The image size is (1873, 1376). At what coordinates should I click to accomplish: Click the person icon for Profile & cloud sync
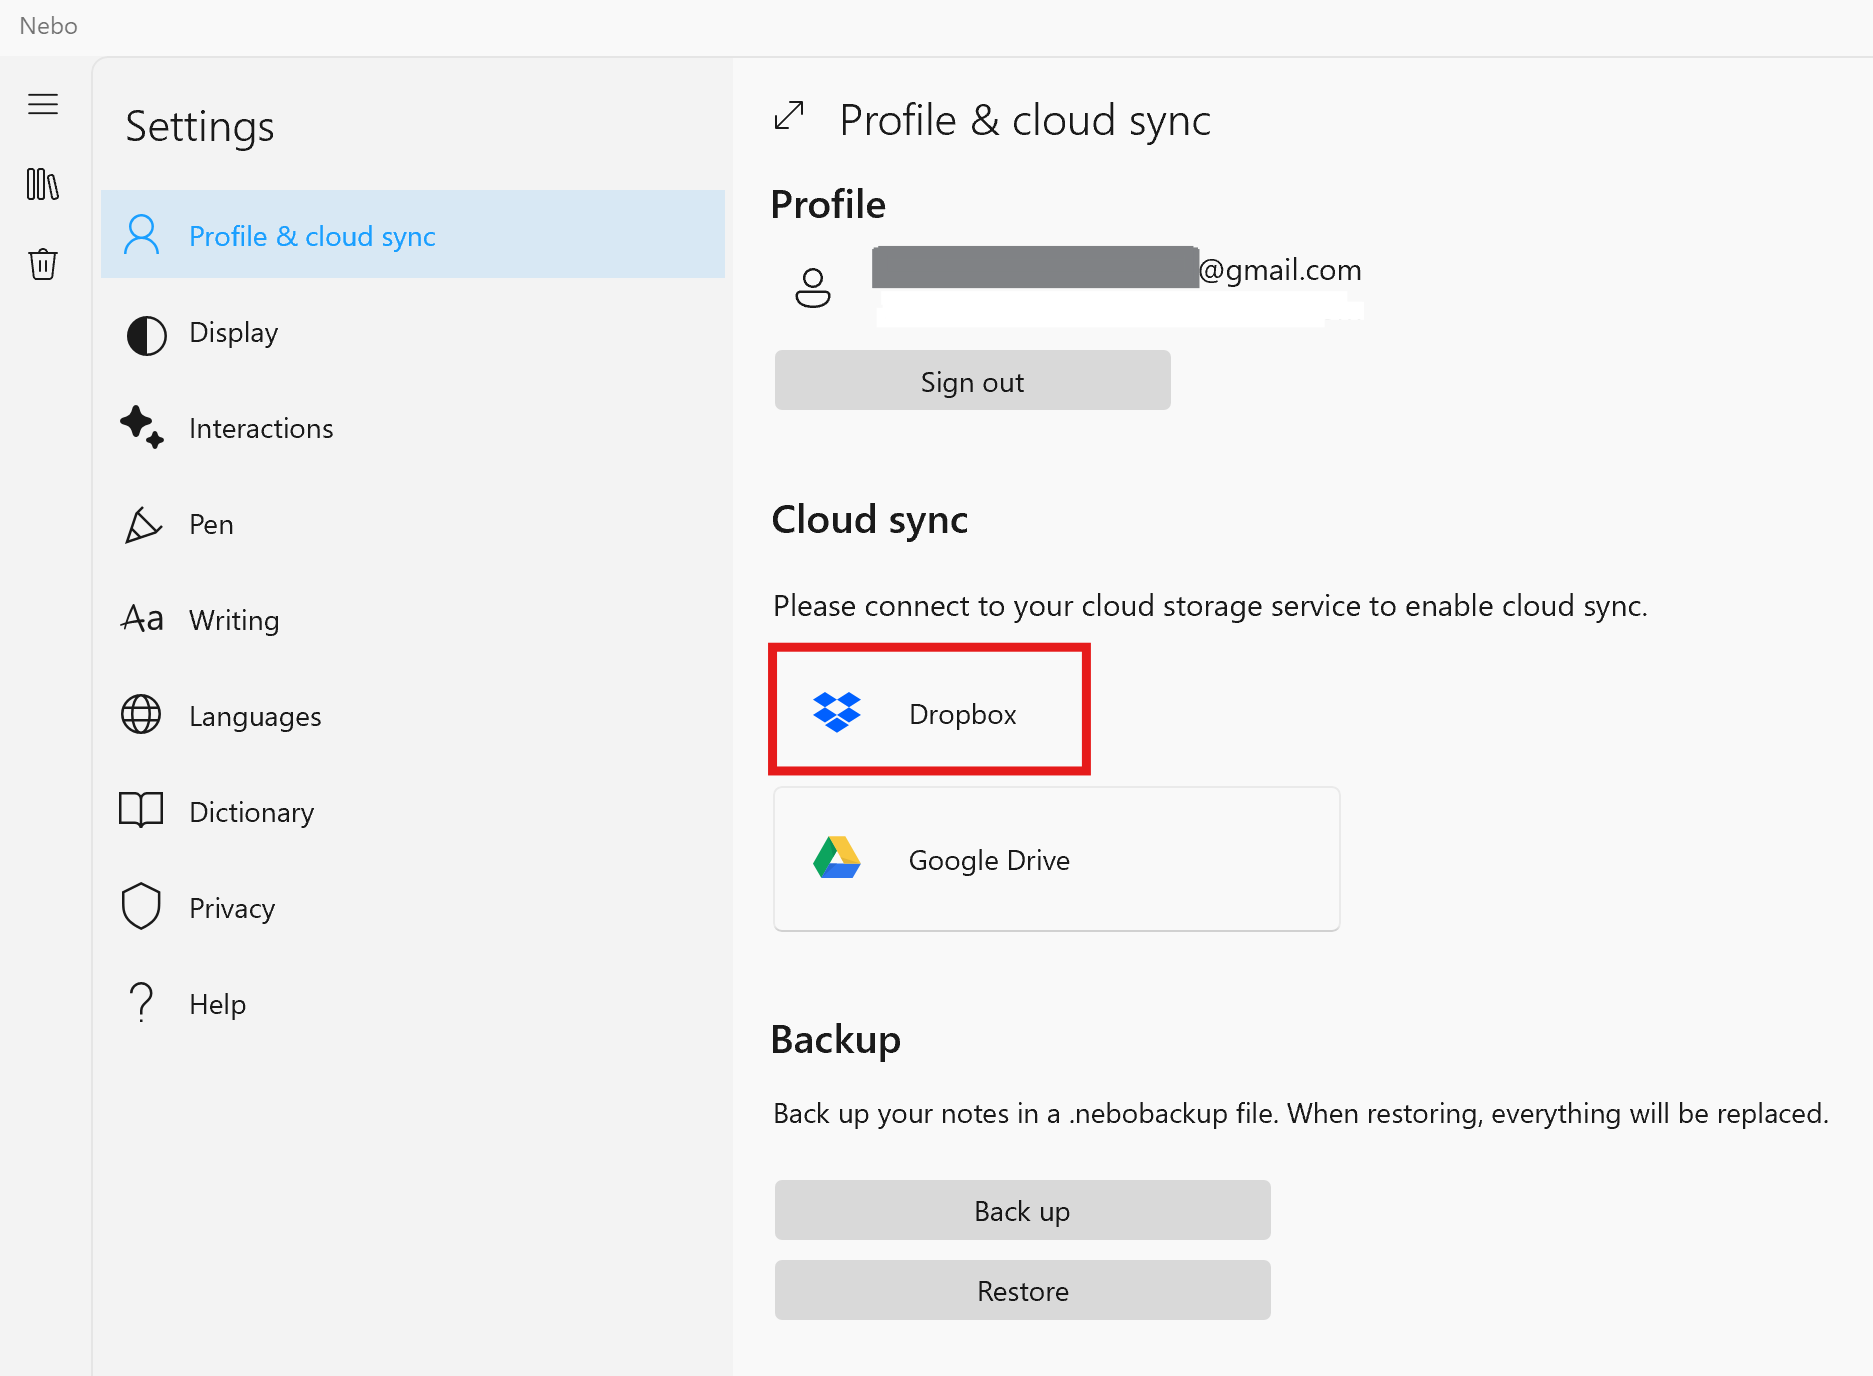coord(141,235)
